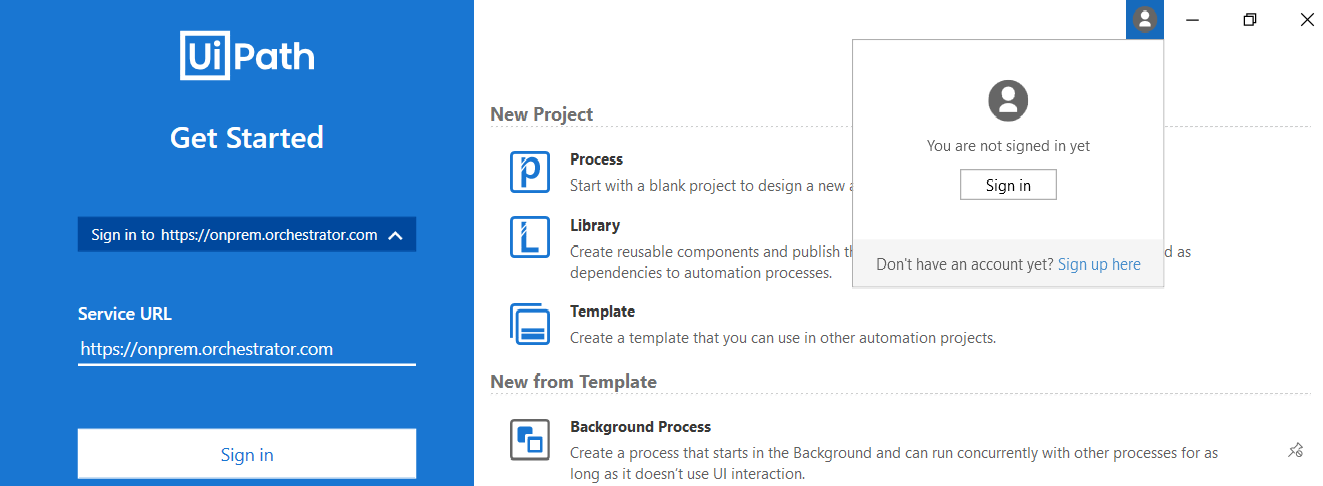1323x486 pixels.
Task: Minimize the UiPath window
Action: 1193,19
